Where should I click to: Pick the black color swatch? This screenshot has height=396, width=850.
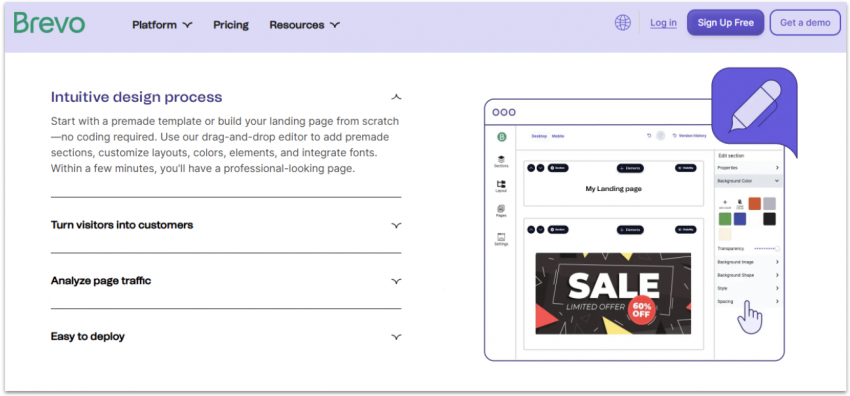769,219
